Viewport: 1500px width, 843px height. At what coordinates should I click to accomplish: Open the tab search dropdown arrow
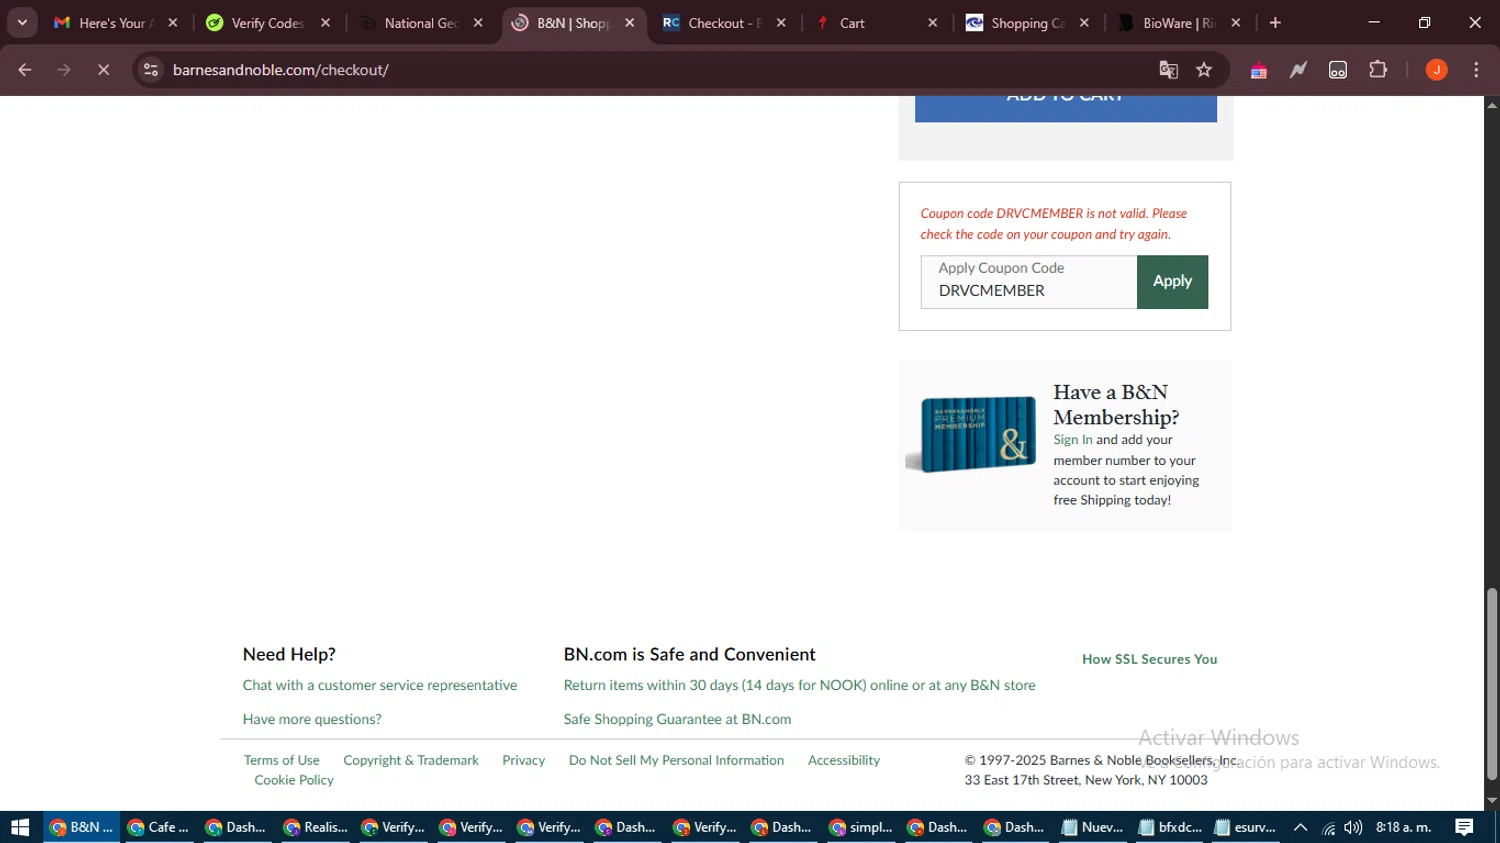22,23
